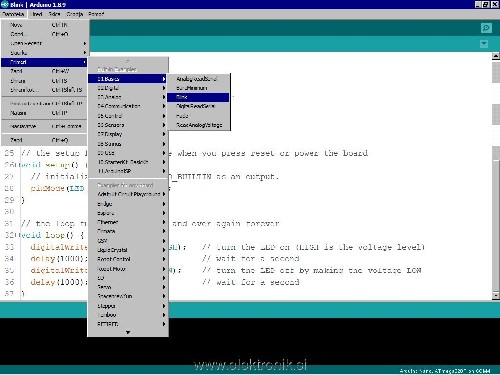
Task: Choose Shrani kot... from the file menu
Action: point(45,90)
